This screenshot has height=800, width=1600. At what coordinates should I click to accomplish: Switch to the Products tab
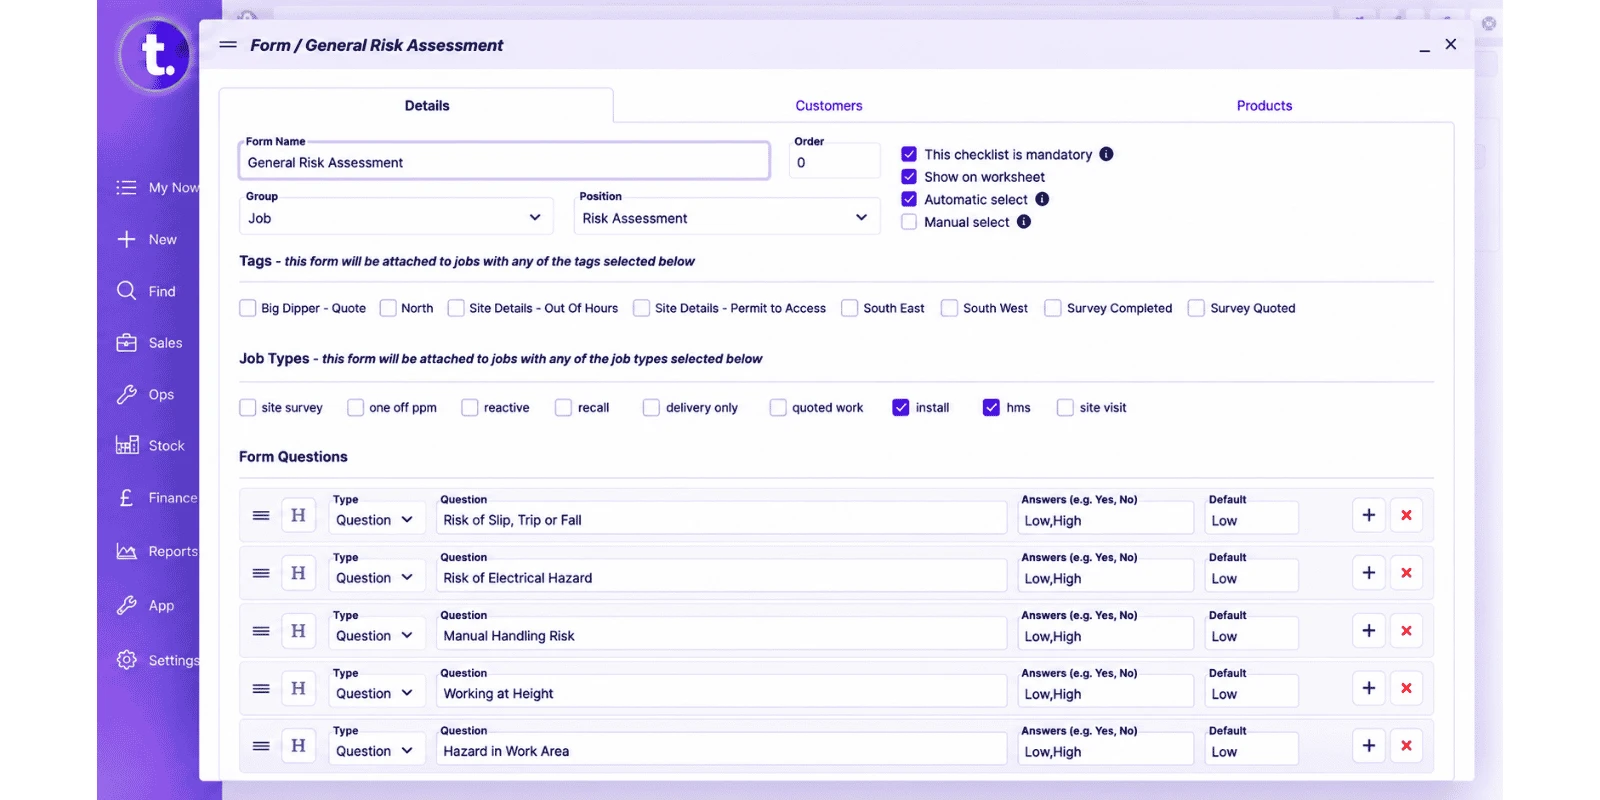coord(1264,106)
